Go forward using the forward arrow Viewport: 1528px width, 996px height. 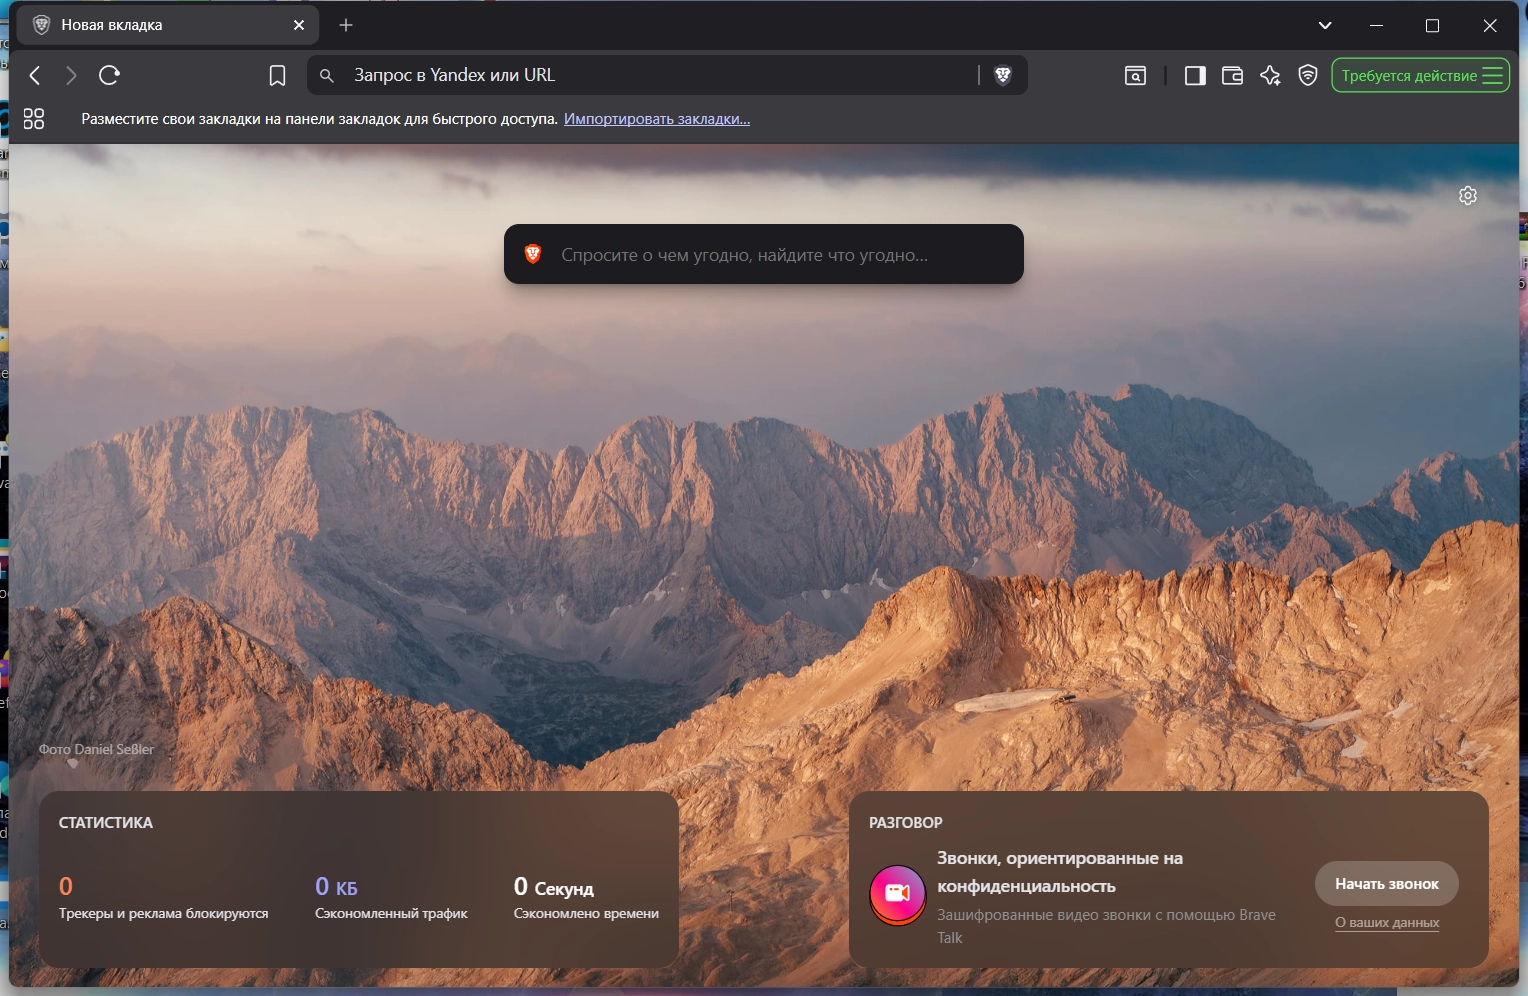[71, 75]
